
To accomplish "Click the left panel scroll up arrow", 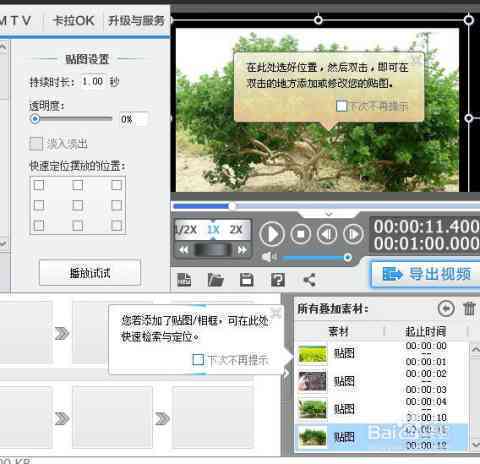I will (3, 47).
